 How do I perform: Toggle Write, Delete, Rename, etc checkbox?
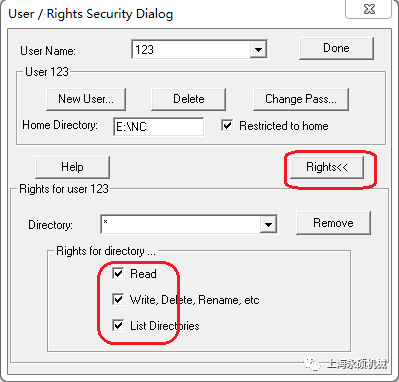point(118,299)
